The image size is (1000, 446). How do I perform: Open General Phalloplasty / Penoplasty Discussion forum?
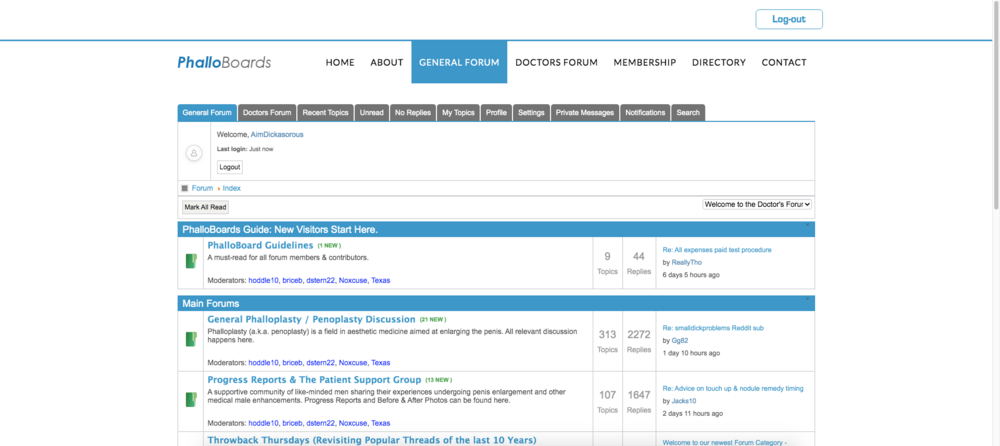(311, 319)
